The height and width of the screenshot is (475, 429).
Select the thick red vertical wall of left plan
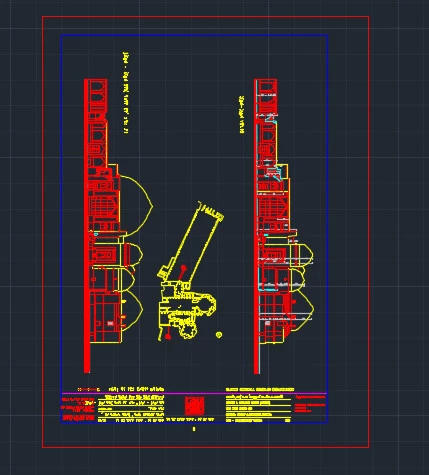[x=87, y=226]
